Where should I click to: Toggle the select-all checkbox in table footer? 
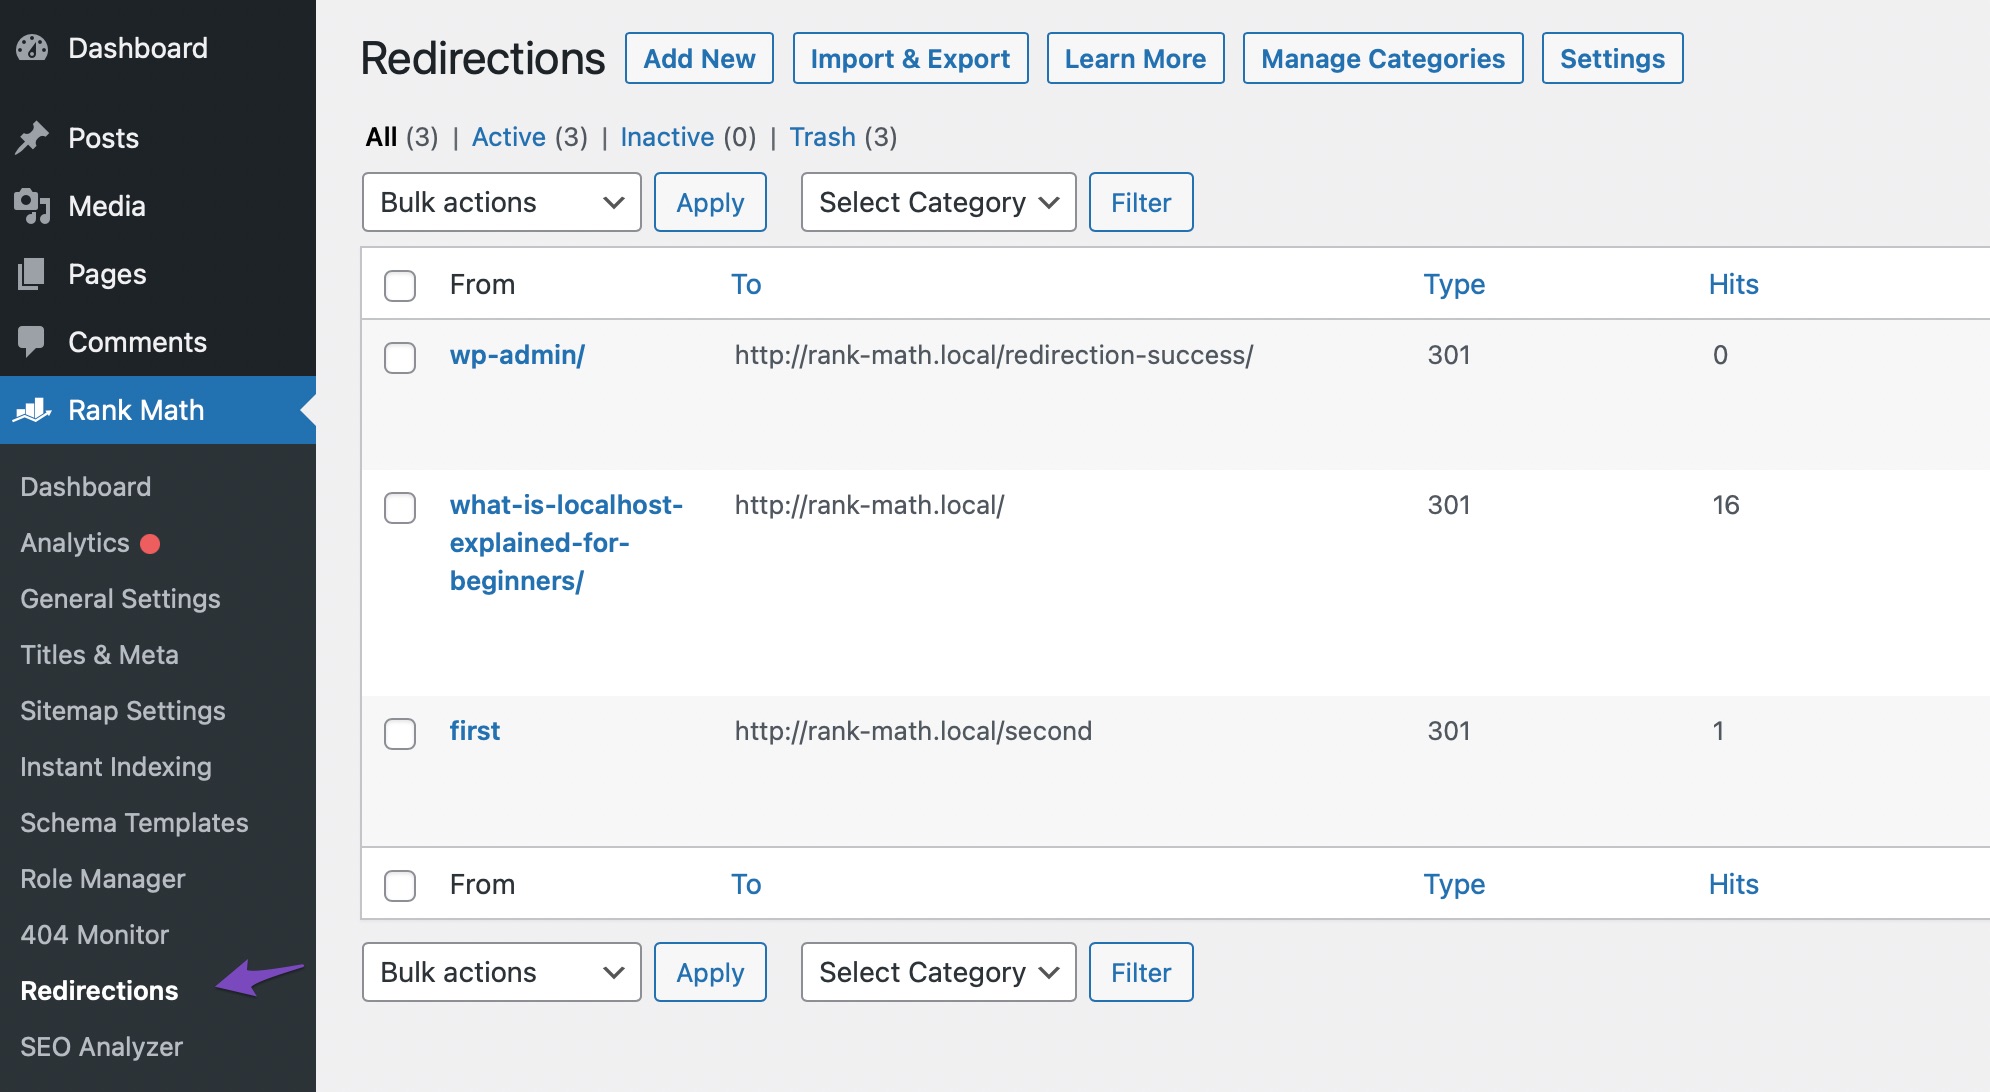pos(400,885)
